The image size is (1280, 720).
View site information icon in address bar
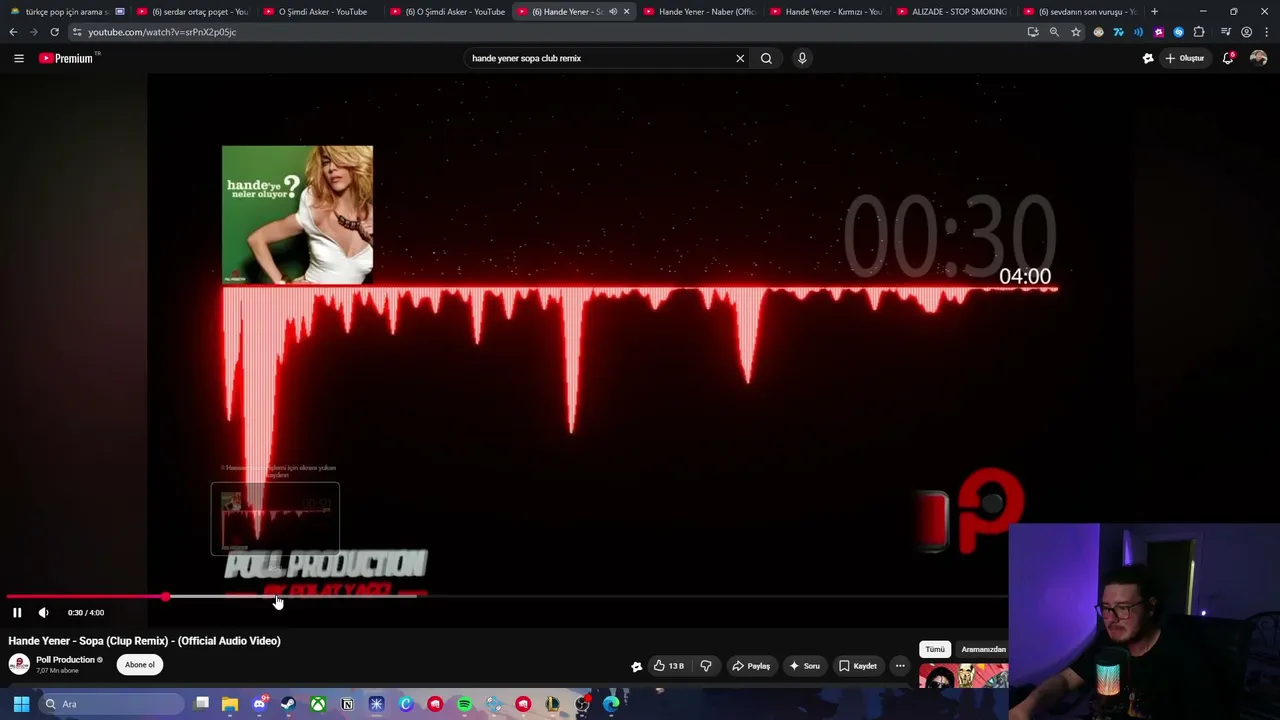pyautogui.click(x=77, y=32)
